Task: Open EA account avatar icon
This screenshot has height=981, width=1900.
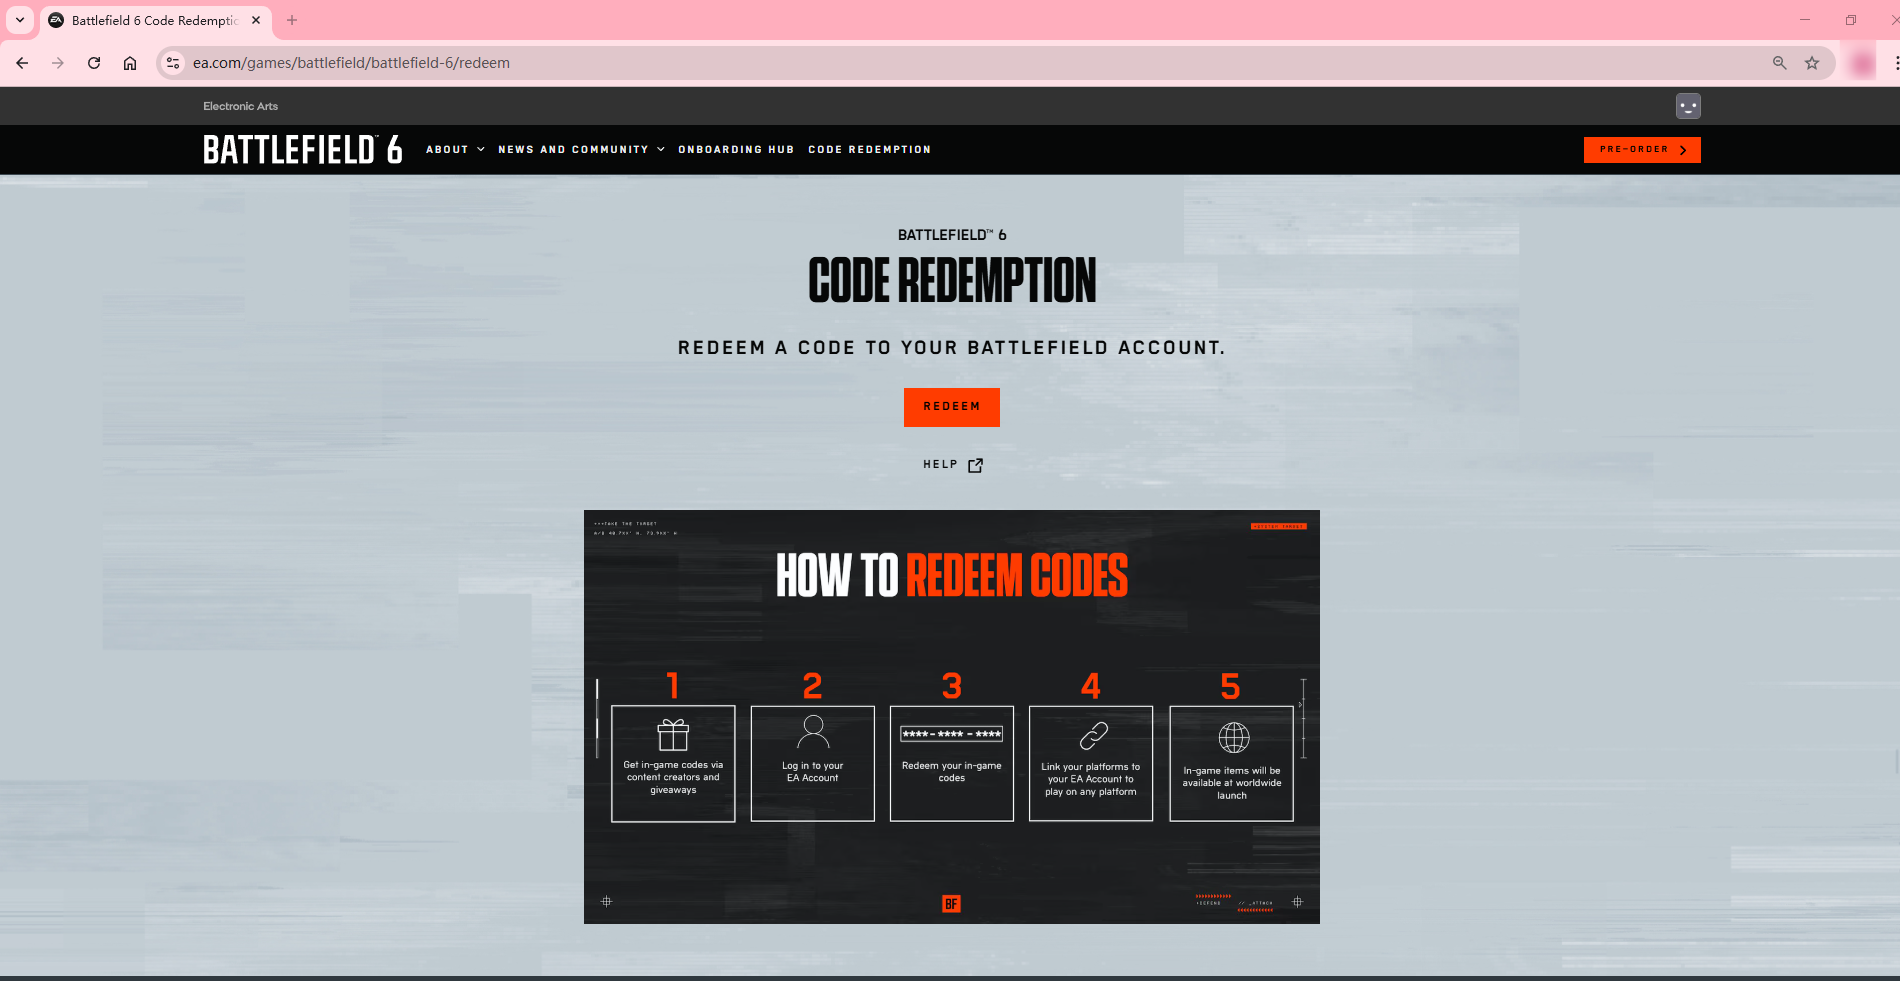Action: tap(1688, 106)
